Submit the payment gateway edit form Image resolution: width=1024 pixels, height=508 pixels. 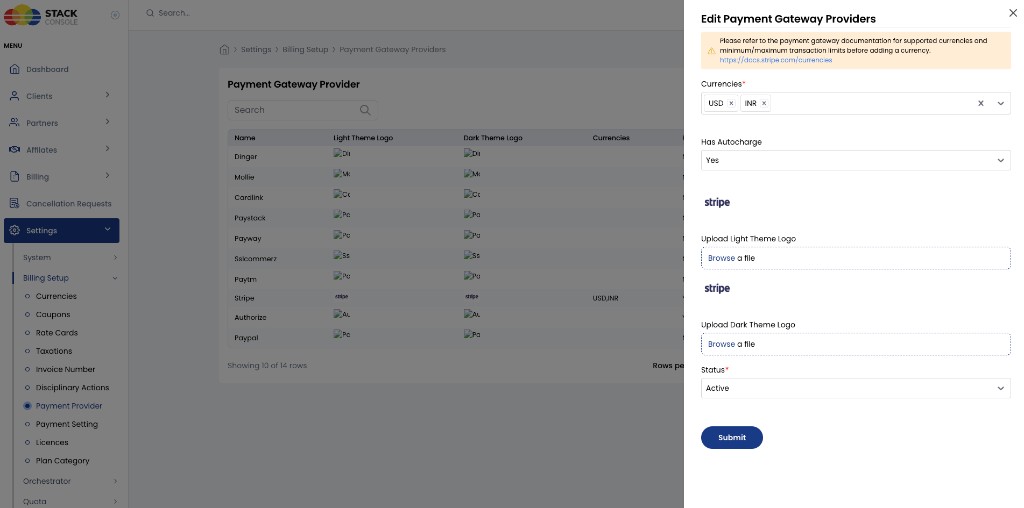(x=731, y=437)
